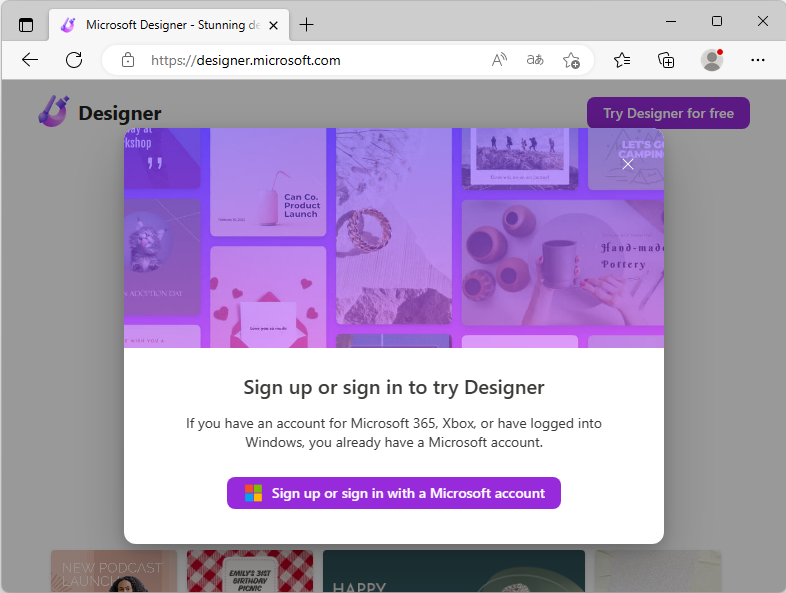Viewport: 786px width, 593px height.
Task: Open a new browser tab
Action: coord(306,25)
